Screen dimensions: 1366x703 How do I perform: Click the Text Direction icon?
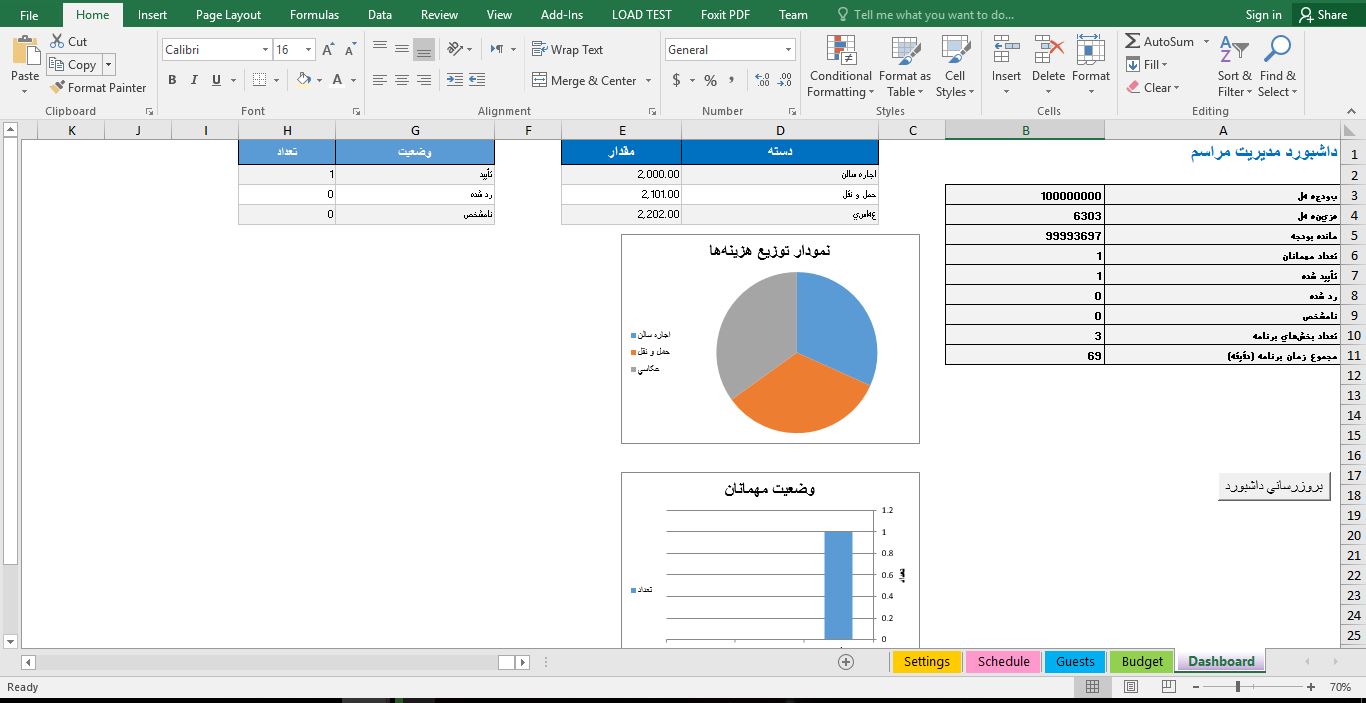[497, 48]
